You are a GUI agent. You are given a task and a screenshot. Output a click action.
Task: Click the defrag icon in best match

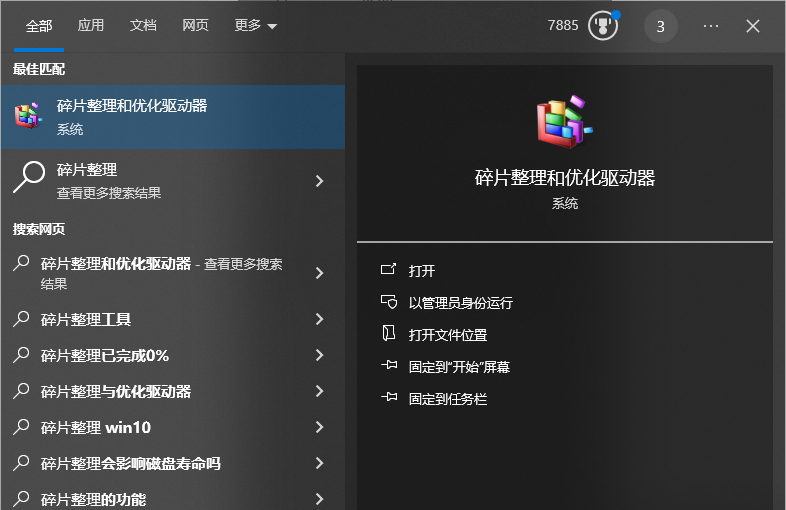point(28,116)
